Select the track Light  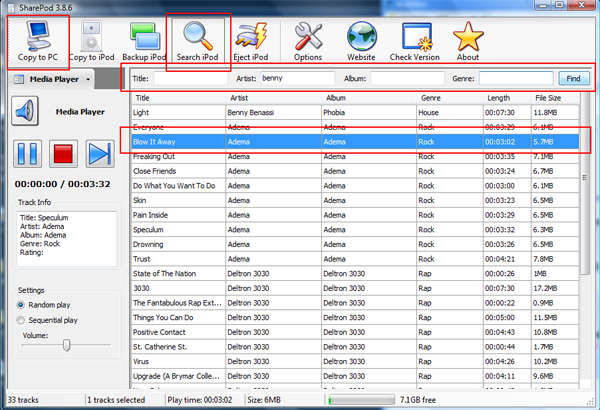click(x=355, y=113)
